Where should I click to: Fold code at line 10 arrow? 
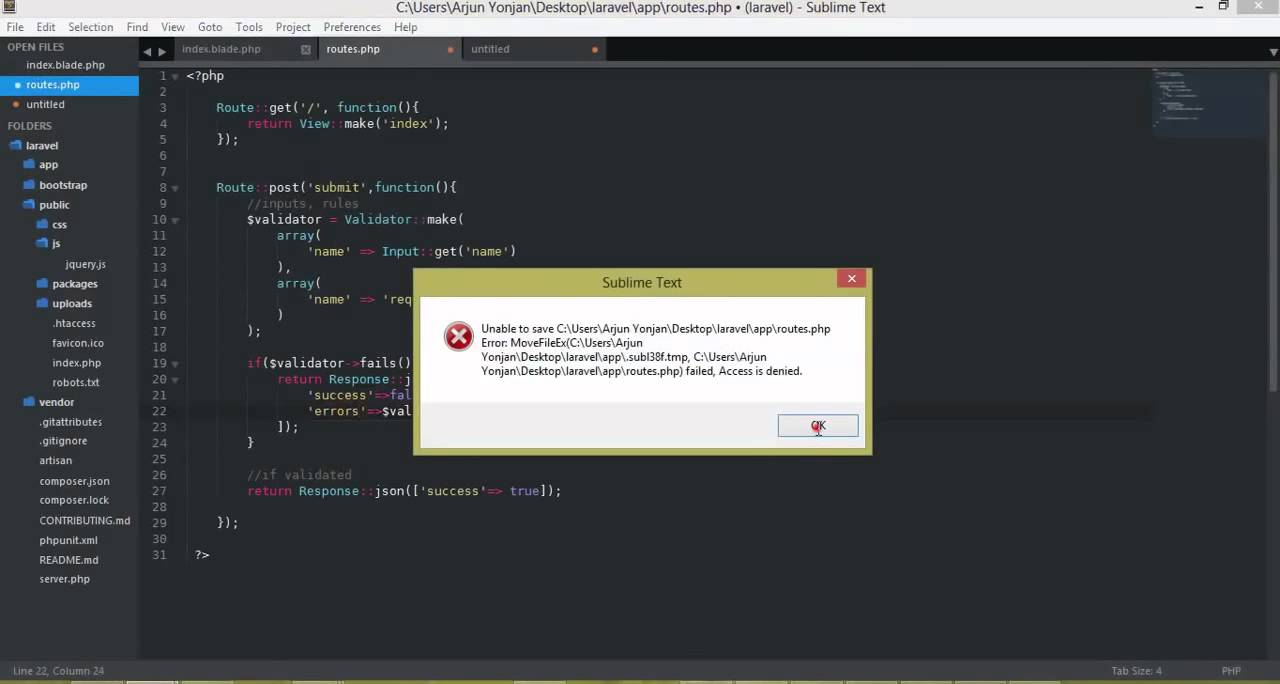coord(175,220)
